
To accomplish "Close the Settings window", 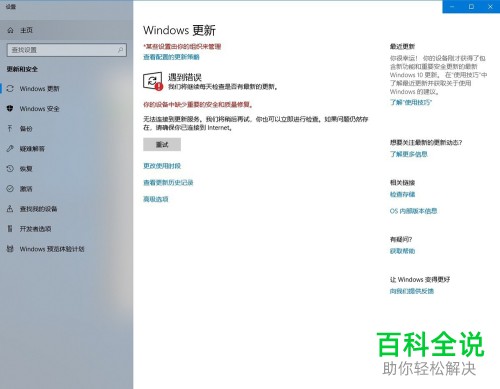I will point(490,7).
